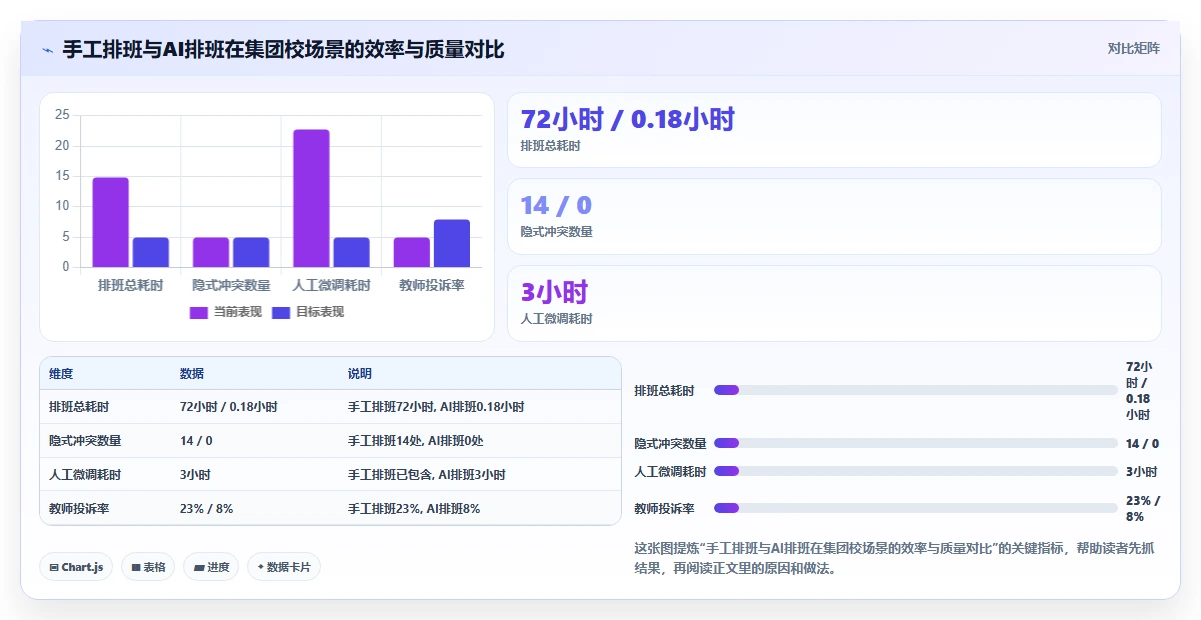Image resolution: width=1201 pixels, height=620 pixels.
Task: Click the 排班总耗时 progress bar
Action: pos(916,390)
